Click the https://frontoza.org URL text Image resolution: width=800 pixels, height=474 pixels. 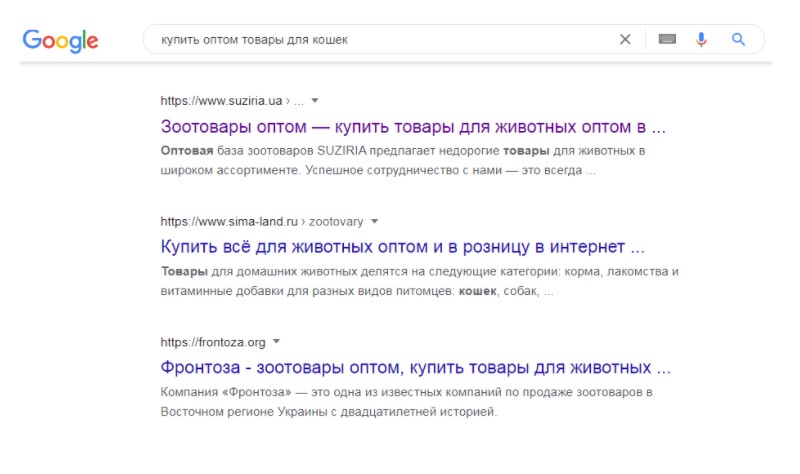[213, 341]
